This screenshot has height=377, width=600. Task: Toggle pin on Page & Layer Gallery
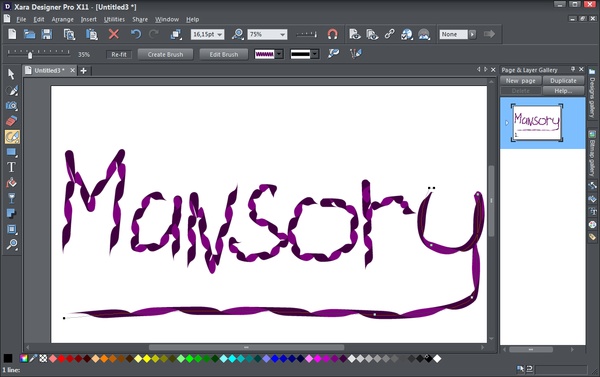[x=573, y=69]
